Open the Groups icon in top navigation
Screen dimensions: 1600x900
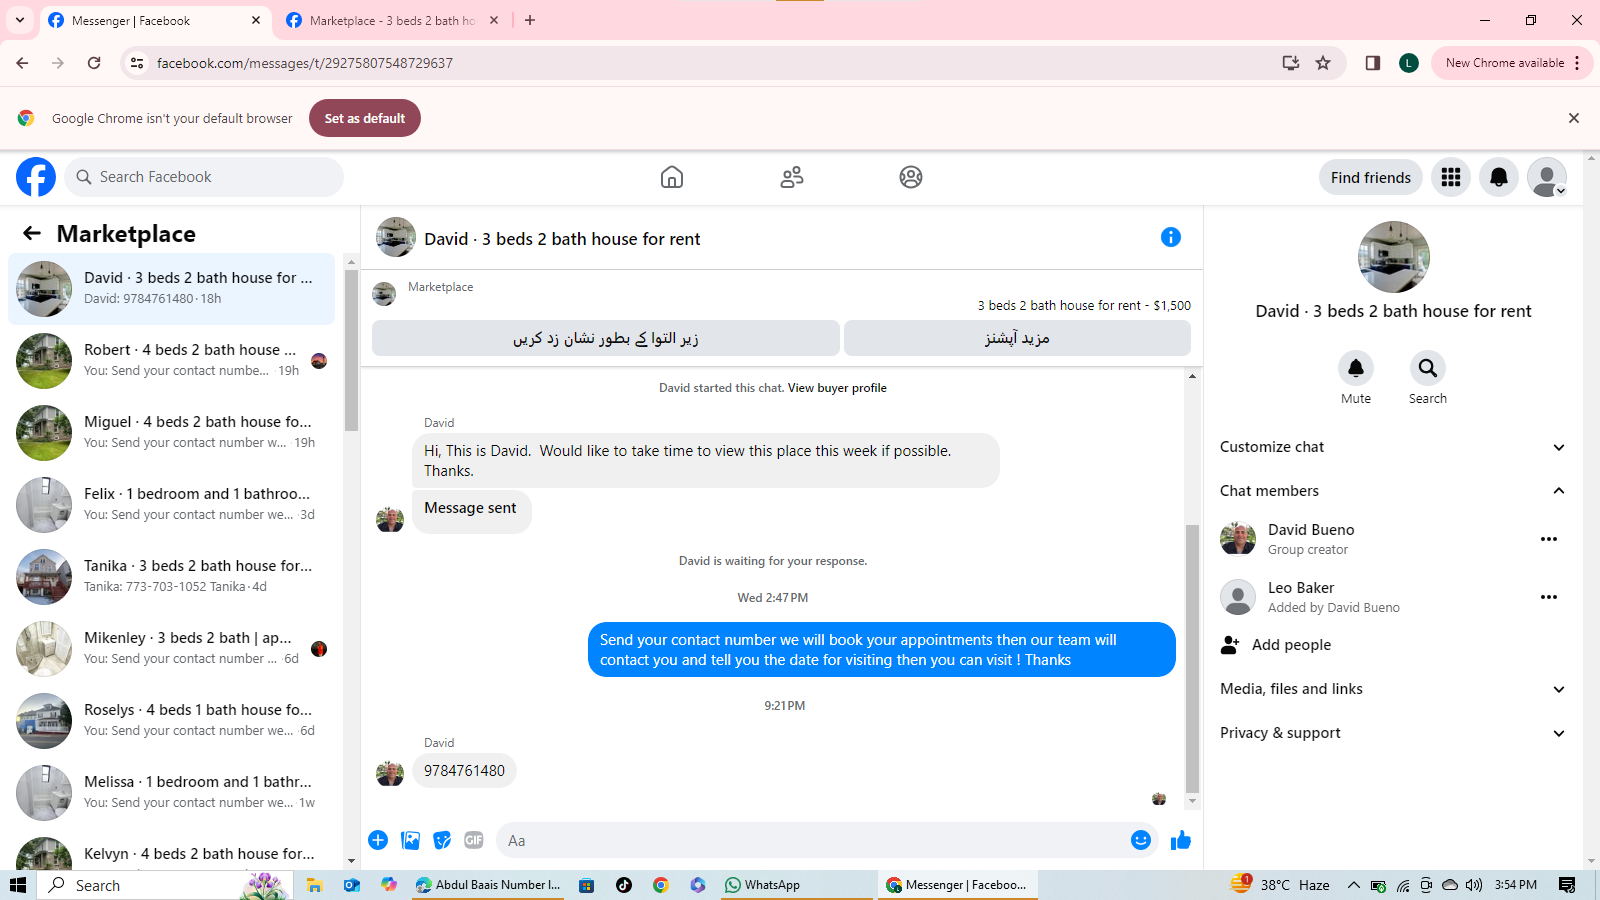911,177
